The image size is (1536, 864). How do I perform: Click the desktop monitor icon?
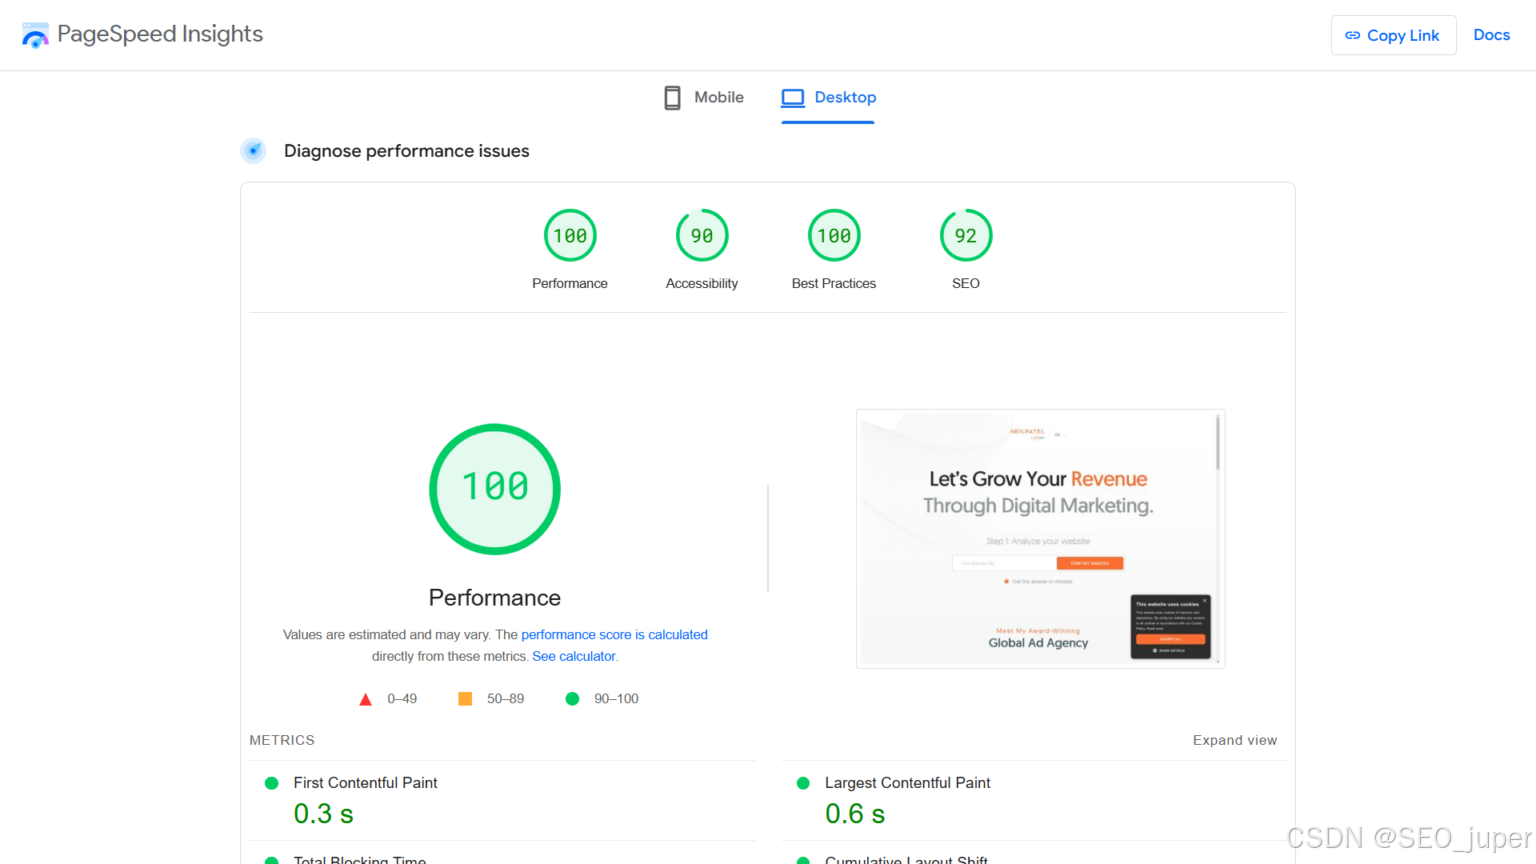click(x=793, y=97)
